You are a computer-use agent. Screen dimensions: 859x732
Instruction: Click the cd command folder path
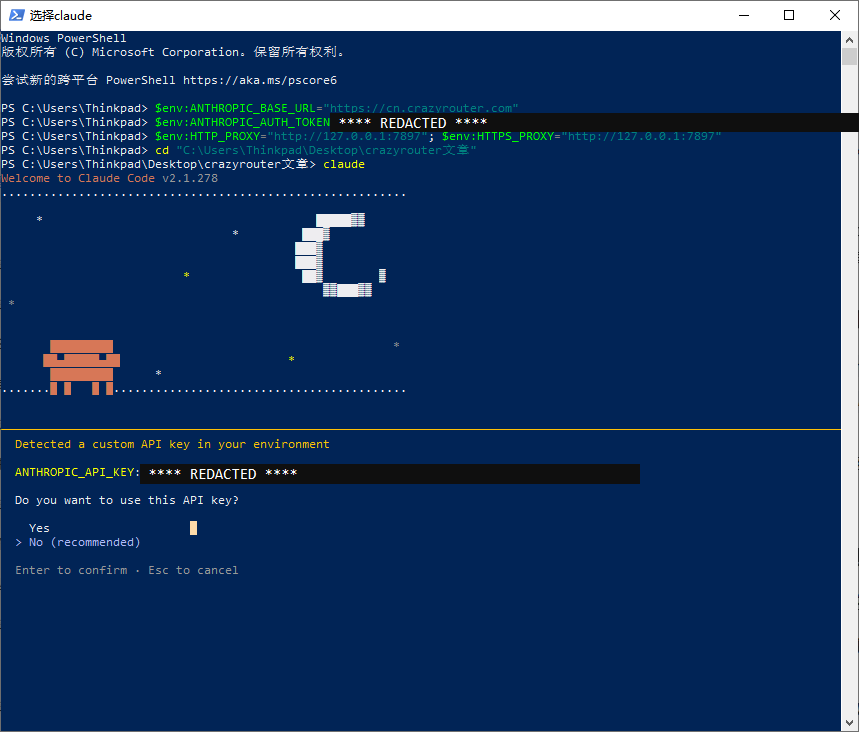pos(326,150)
